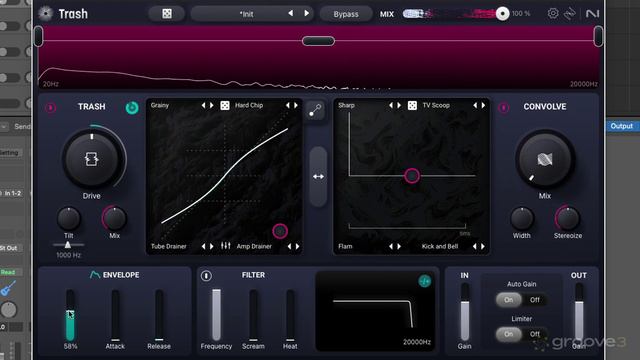Click the pink XY puck in Trash pad
The width and height of the screenshot is (640, 360).
[x=280, y=231]
